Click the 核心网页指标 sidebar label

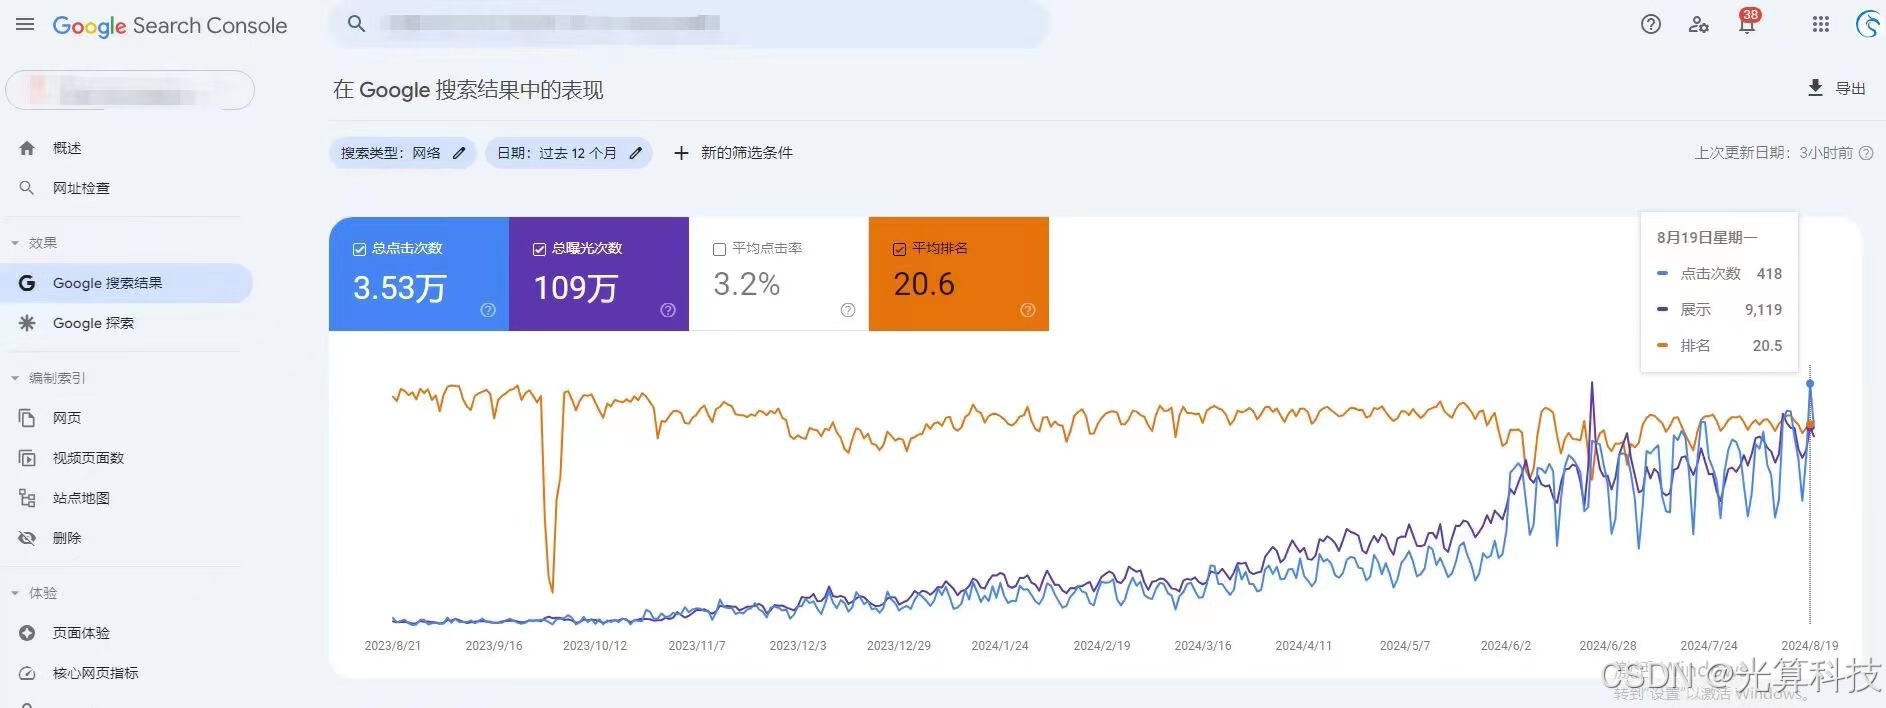click(x=96, y=673)
